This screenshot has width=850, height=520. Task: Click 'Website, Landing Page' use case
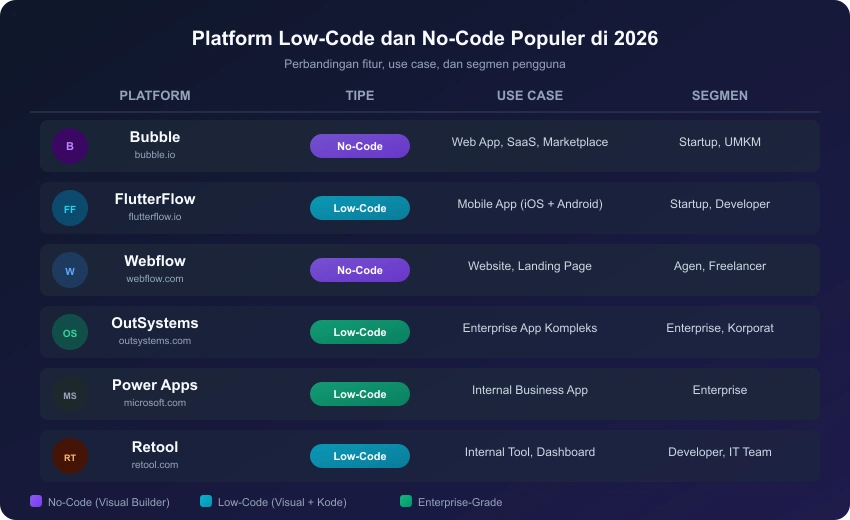pos(530,266)
